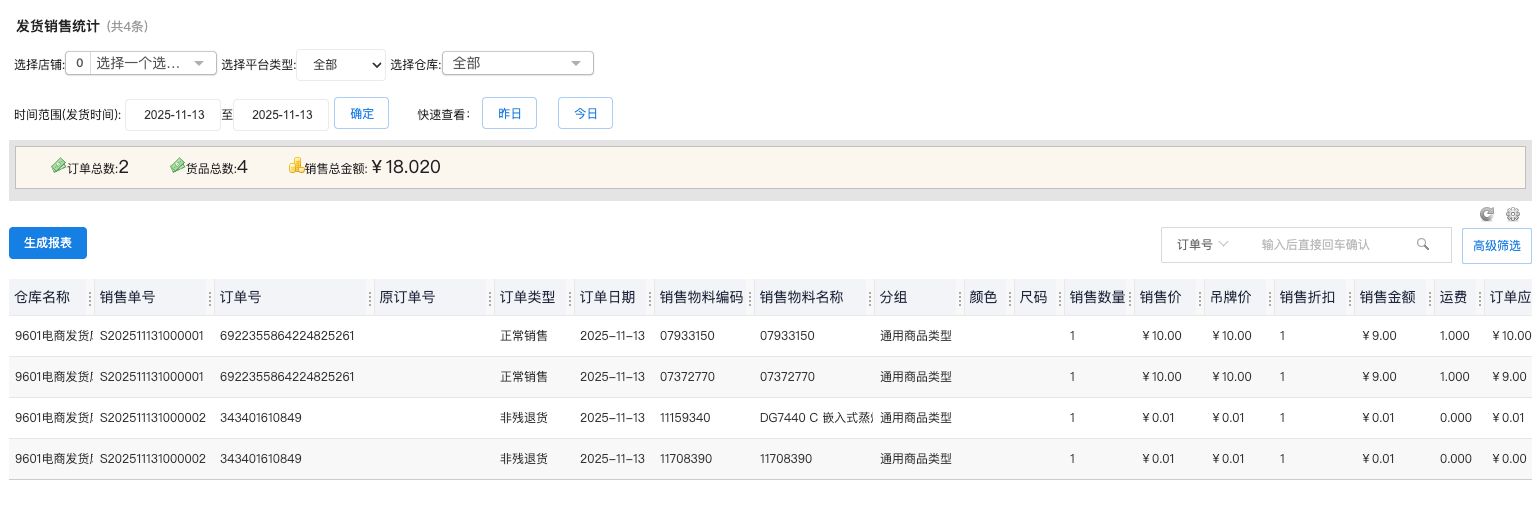Click the 货品总数 money icon
1540x520 pixels.
[177, 166]
